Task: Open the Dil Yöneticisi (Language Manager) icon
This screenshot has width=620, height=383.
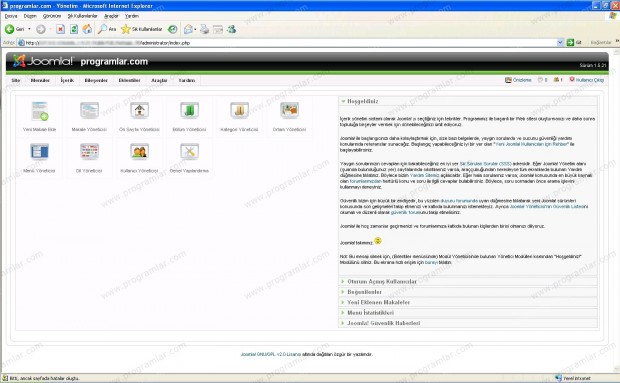Action: (x=89, y=152)
